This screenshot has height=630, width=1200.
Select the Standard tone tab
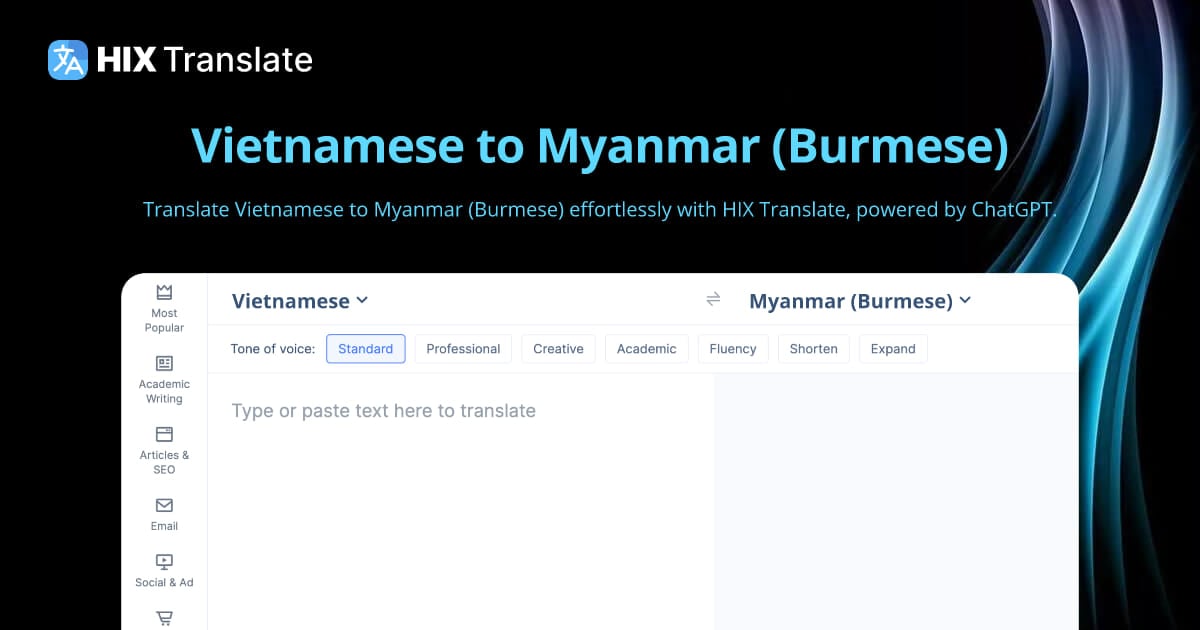(x=366, y=348)
